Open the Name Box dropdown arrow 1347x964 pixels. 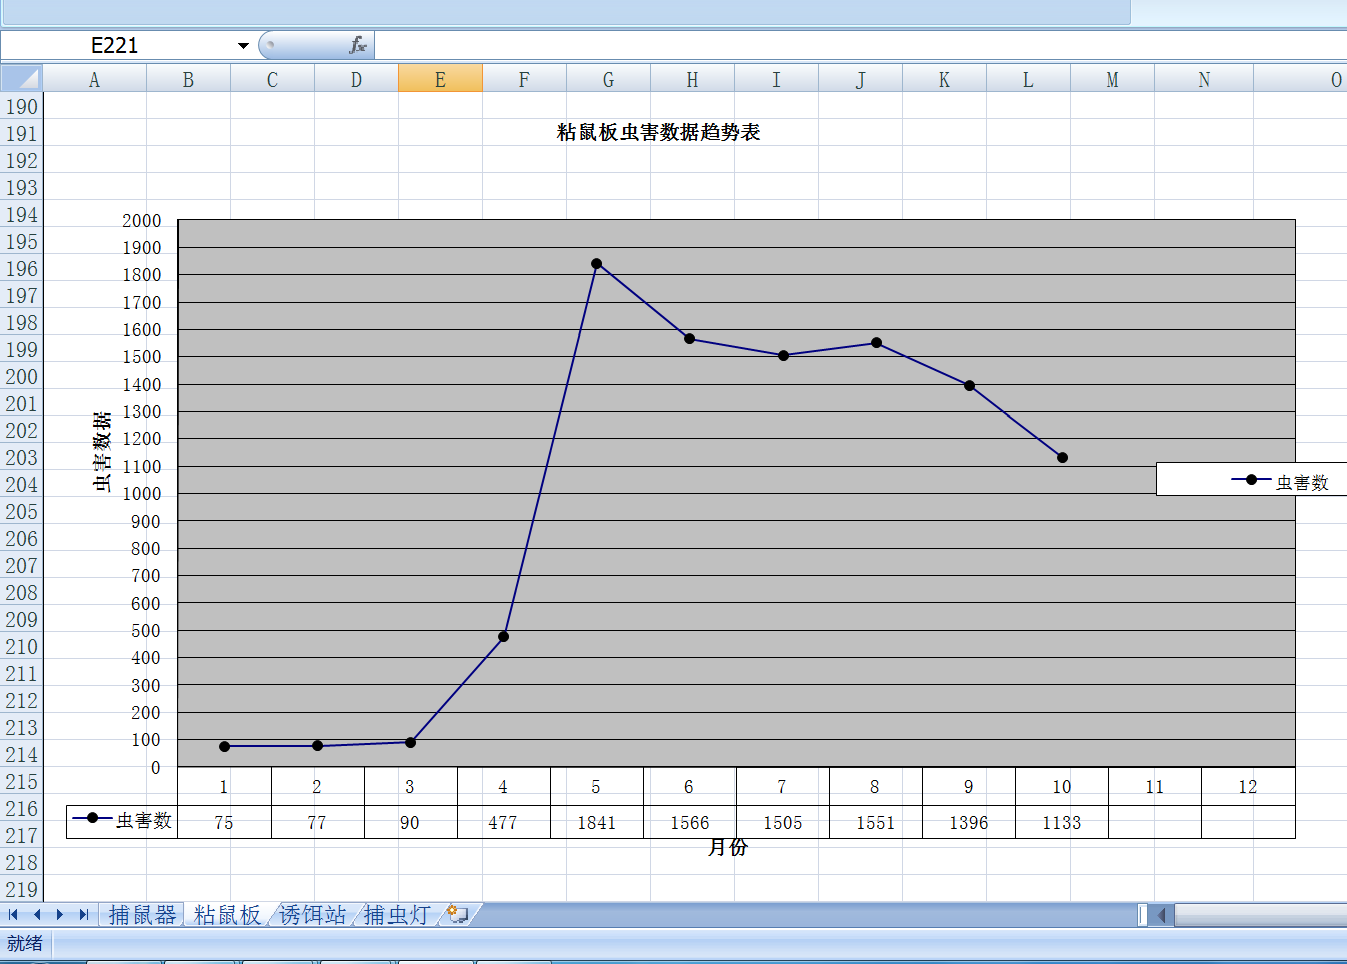coord(243,46)
